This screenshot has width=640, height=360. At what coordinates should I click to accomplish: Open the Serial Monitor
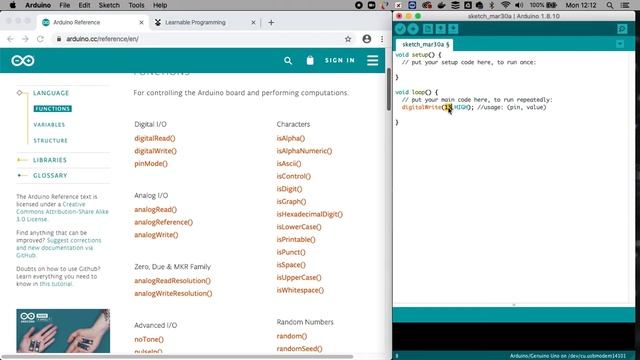coord(622,29)
